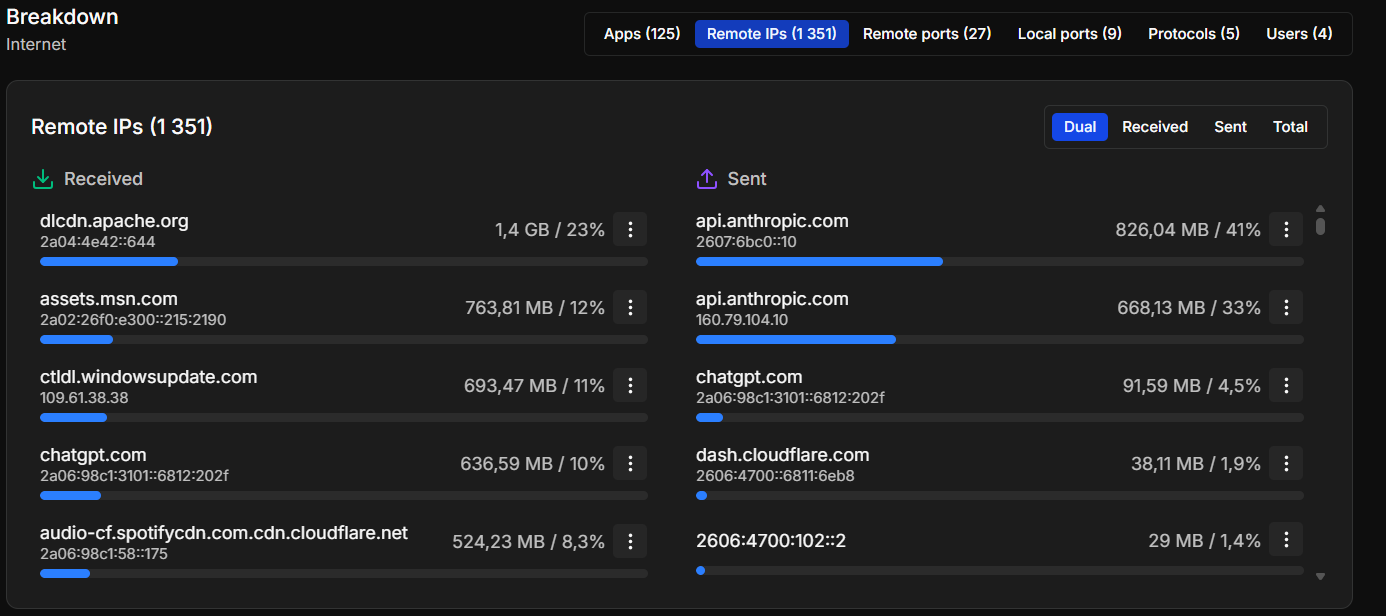1386x616 pixels.
Task: Open options for api.anthropic.com 2607:6bc0::10
Action: (1286, 230)
